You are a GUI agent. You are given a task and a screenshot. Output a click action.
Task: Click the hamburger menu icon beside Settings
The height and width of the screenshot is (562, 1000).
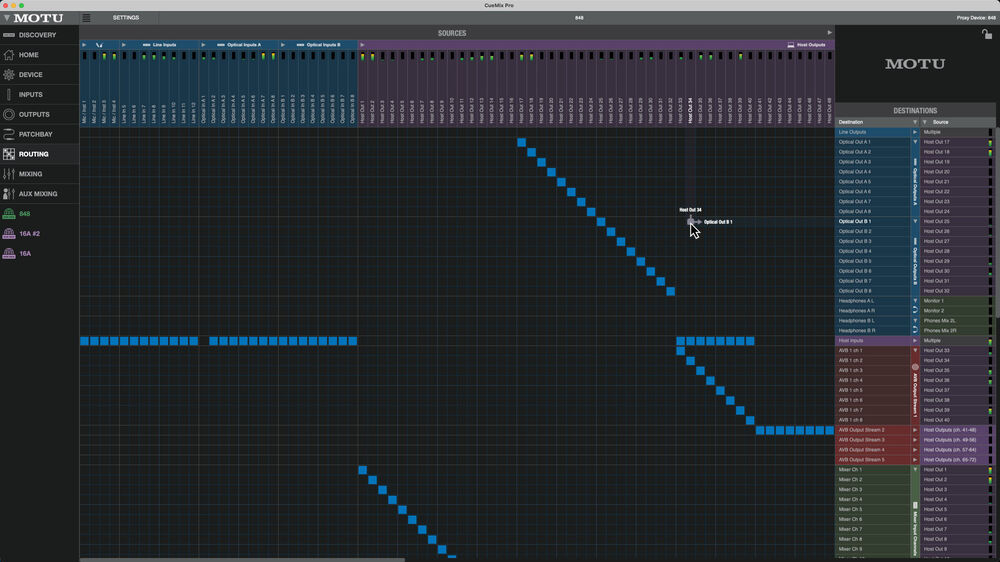87,18
